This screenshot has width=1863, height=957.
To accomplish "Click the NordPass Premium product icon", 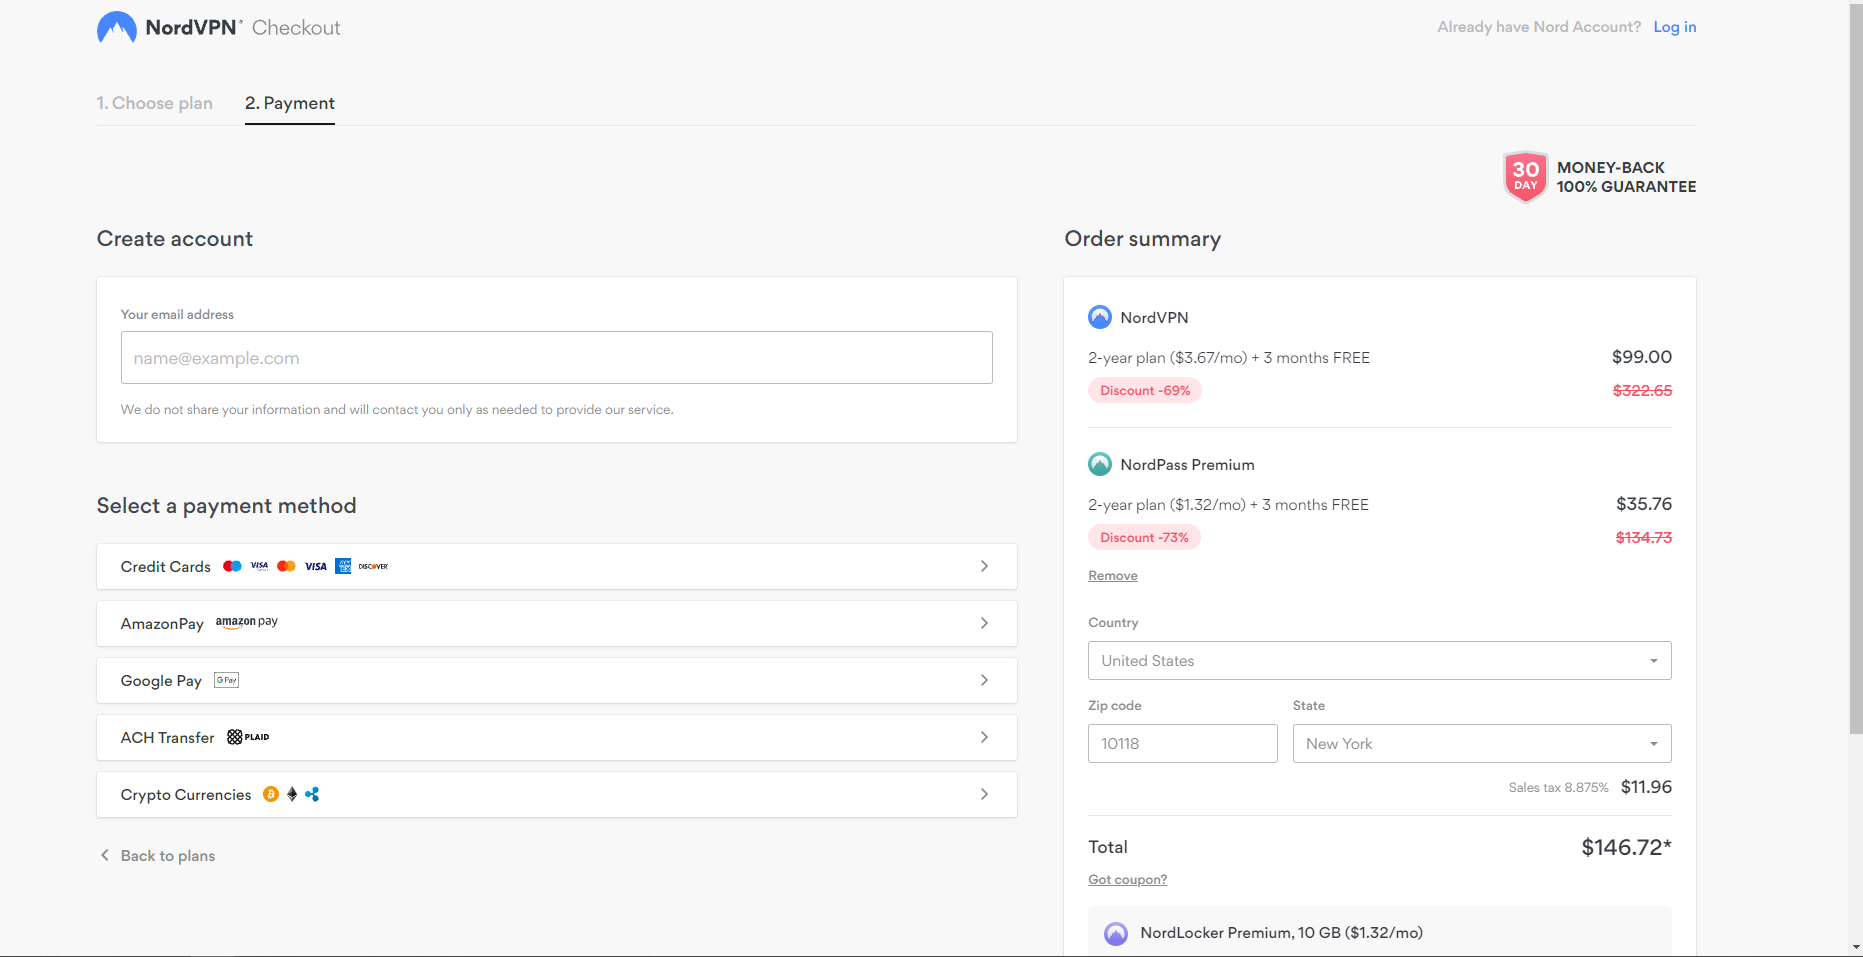I will click(x=1100, y=464).
